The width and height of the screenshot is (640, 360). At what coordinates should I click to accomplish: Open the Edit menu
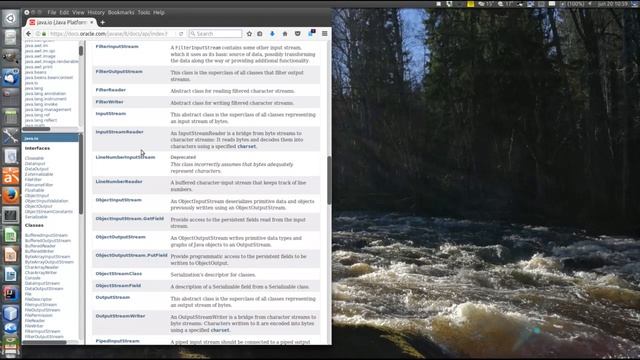coord(64,12)
